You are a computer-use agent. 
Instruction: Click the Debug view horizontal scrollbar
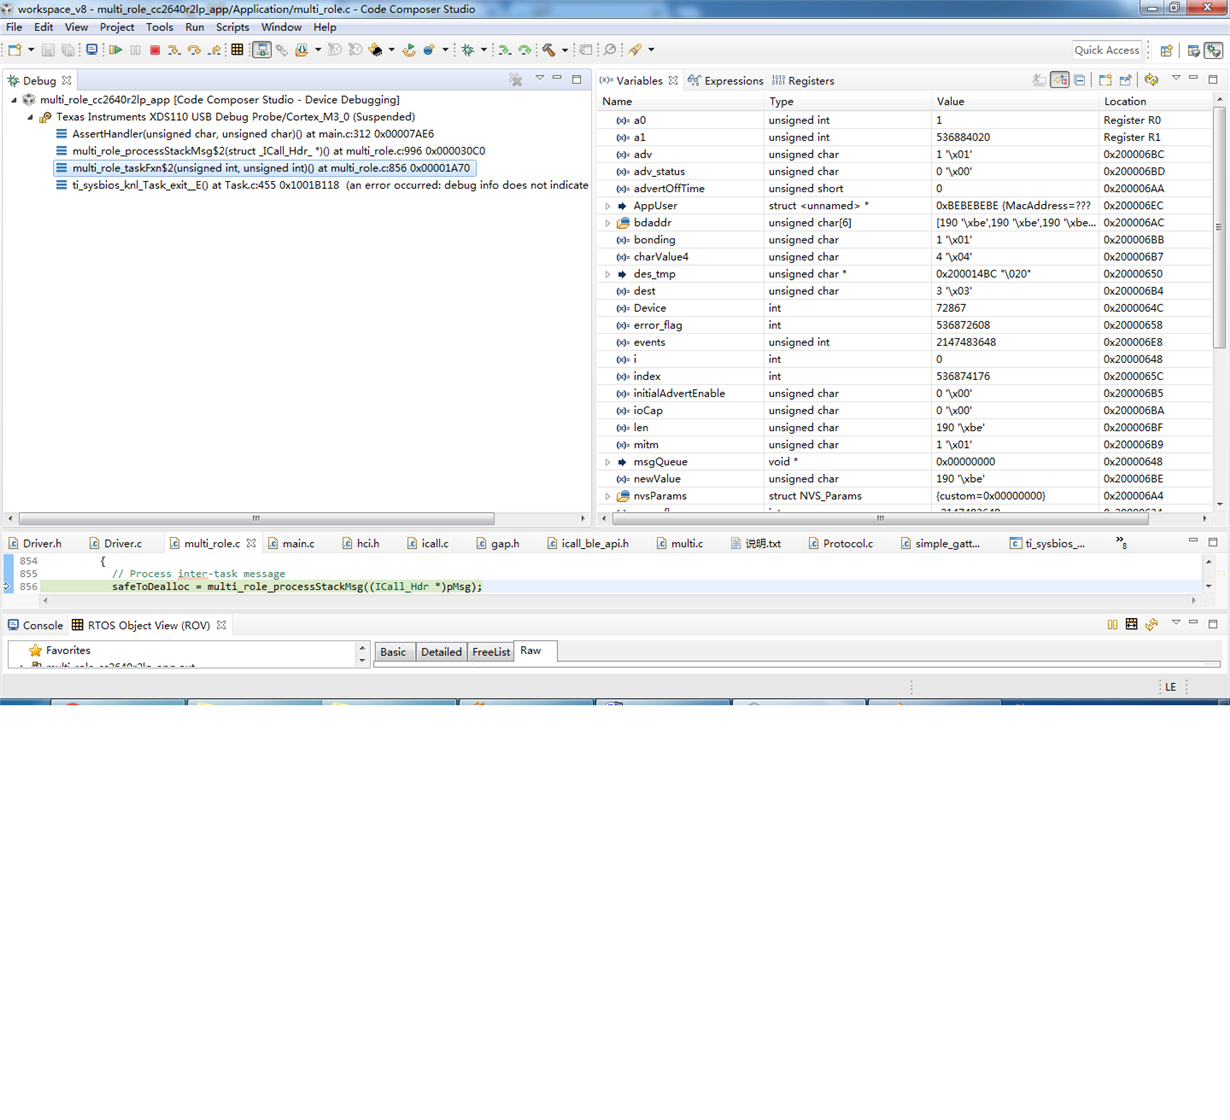pos(256,518)
